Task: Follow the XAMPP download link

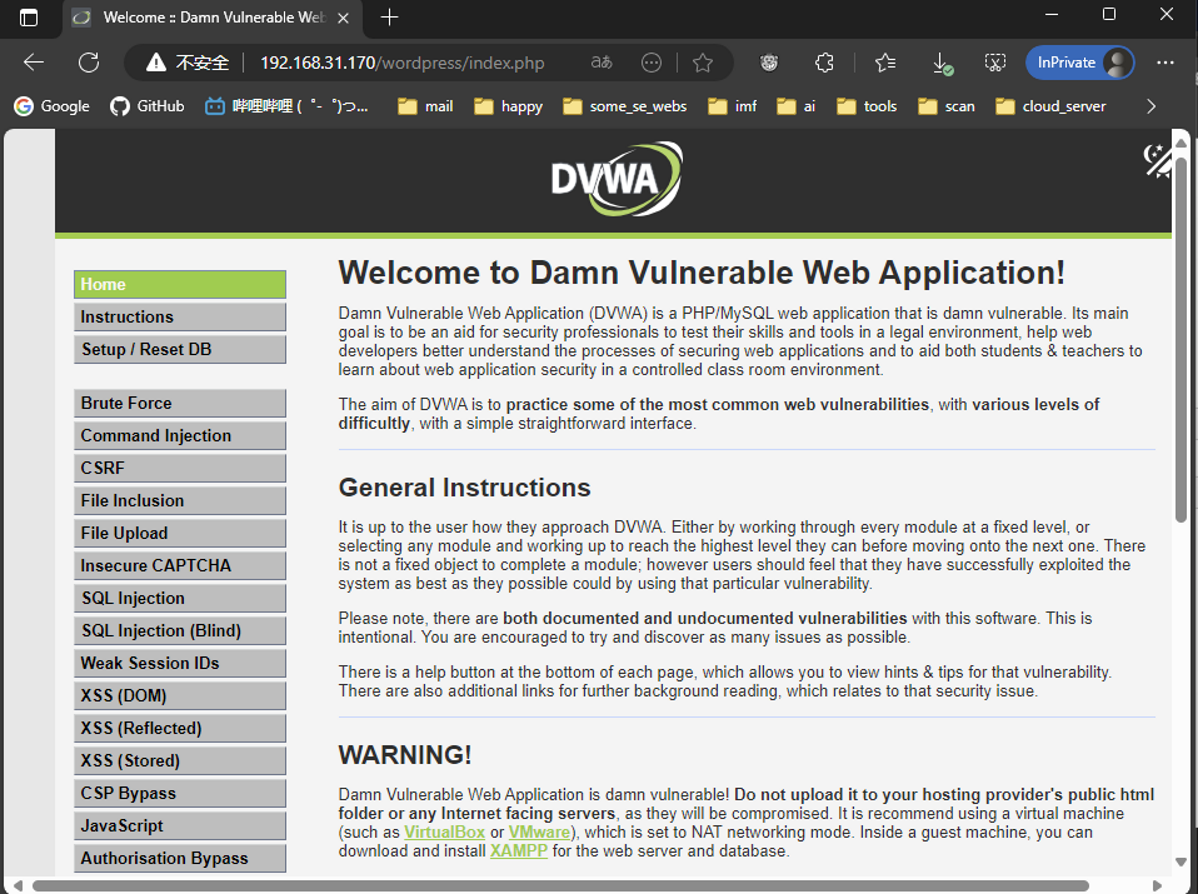Action: [x=518, y=851]
